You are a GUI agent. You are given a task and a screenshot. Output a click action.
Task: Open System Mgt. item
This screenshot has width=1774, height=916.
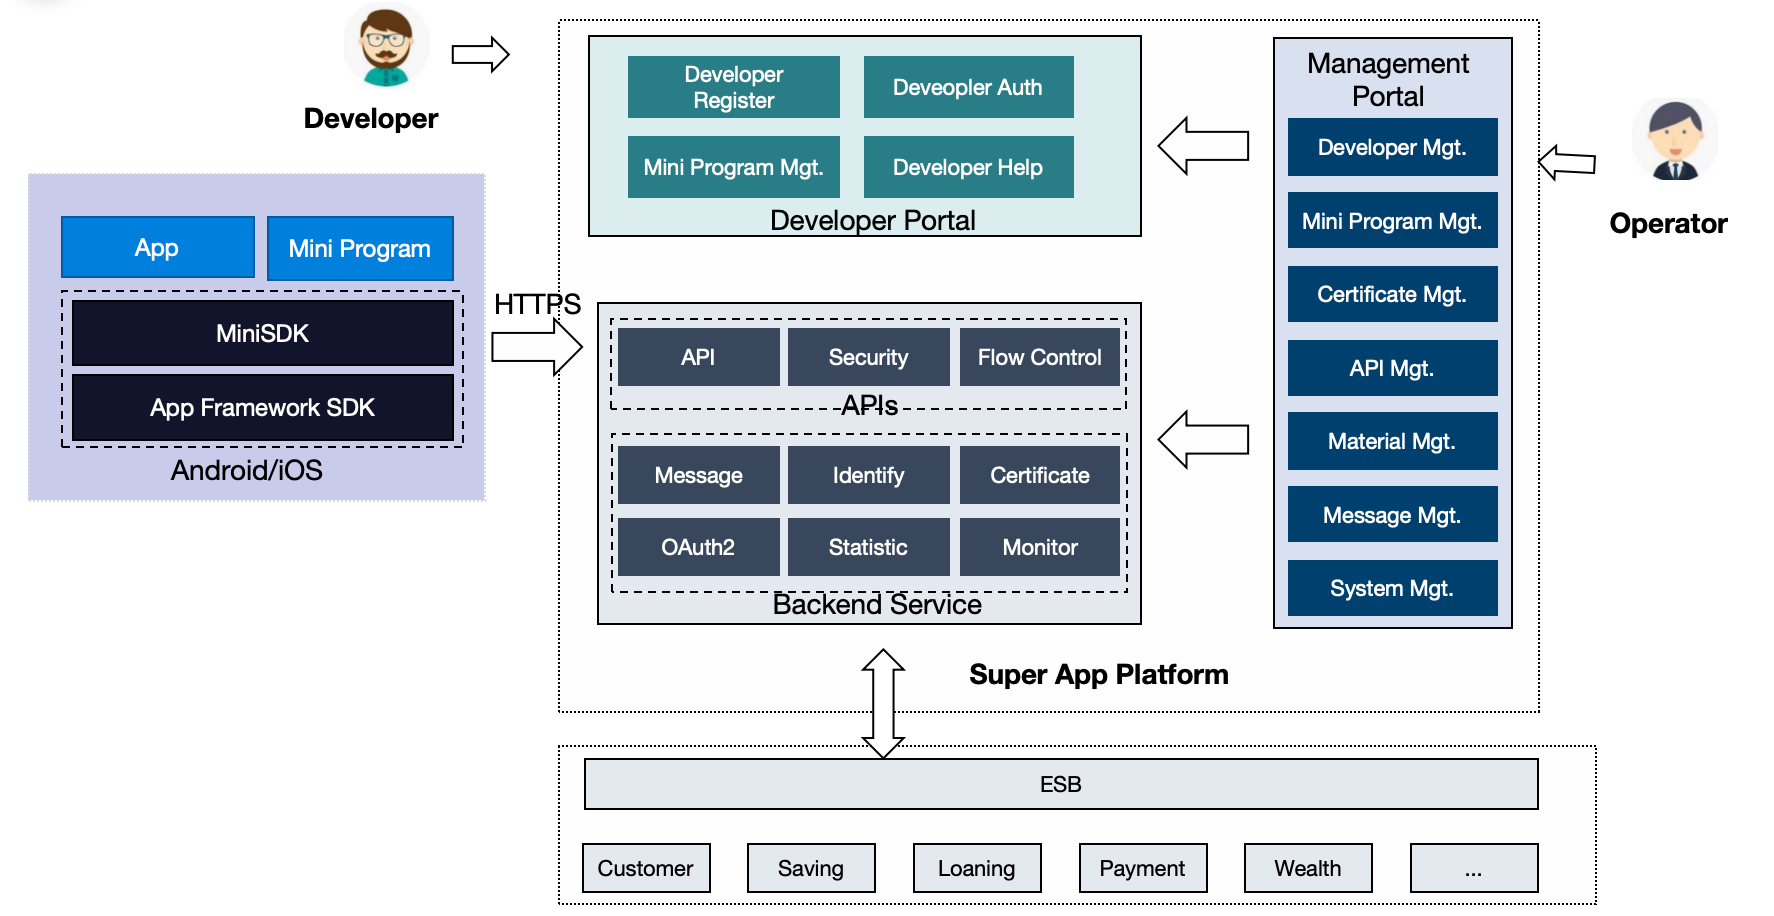1392,588
